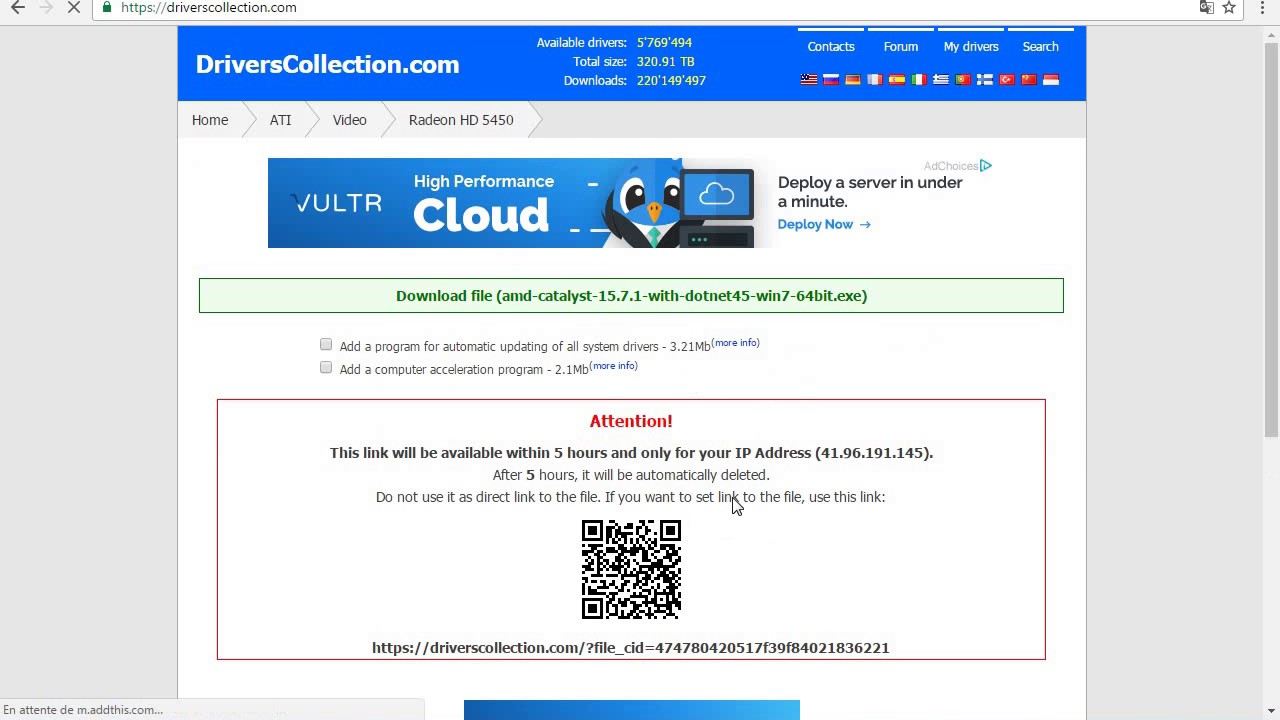Image resolution: width=1280 pixels, height=720 pixels.
Task: Click the red Attention! heading
Action: pos(631,421)
